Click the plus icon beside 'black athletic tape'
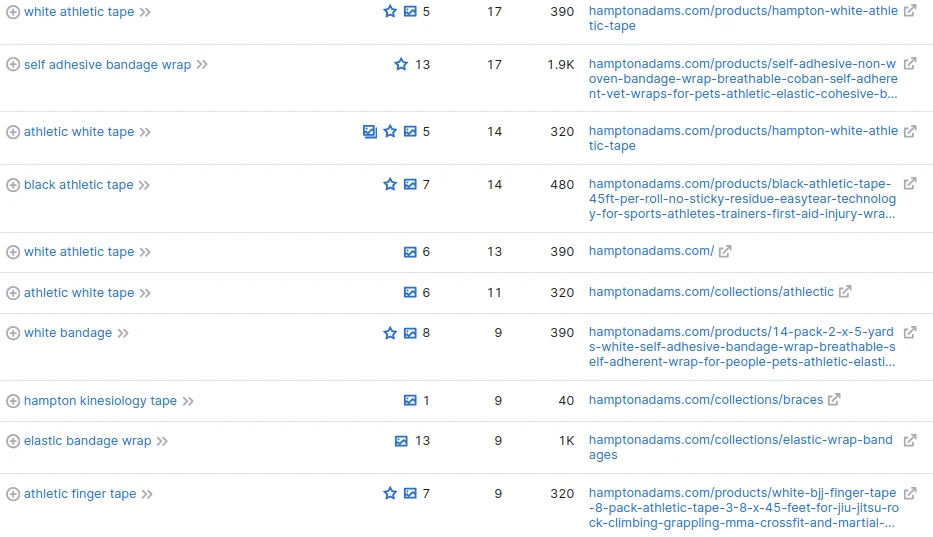Viewport: 933px width, 537px height. click(12, 185)
